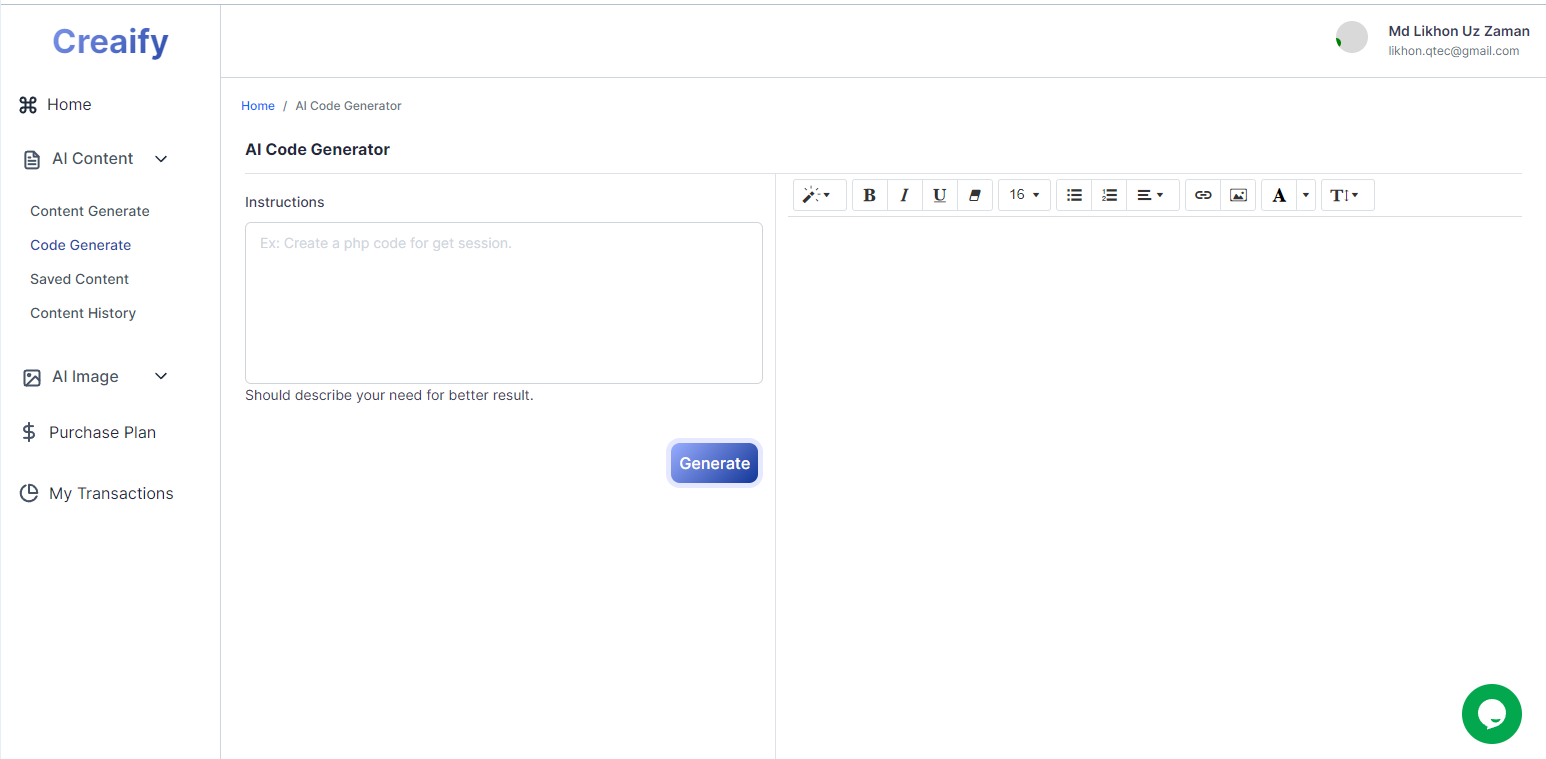Image resolution: width=1546 pixels, height=759 pixels.
Task: Open the font color palette arrow
Action: tap(1306, 195)
